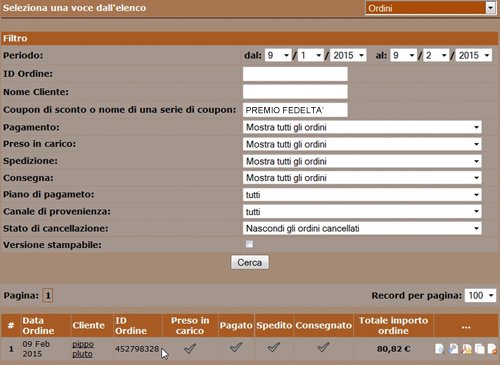Click the coupon field containing PREMIO FEDELTA'

point(295,110)
